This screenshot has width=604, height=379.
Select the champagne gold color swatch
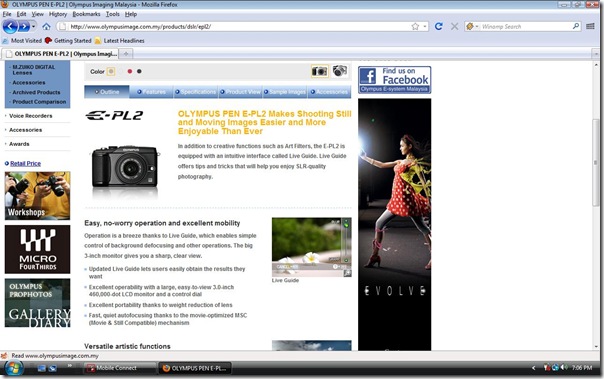coord(111,71)
